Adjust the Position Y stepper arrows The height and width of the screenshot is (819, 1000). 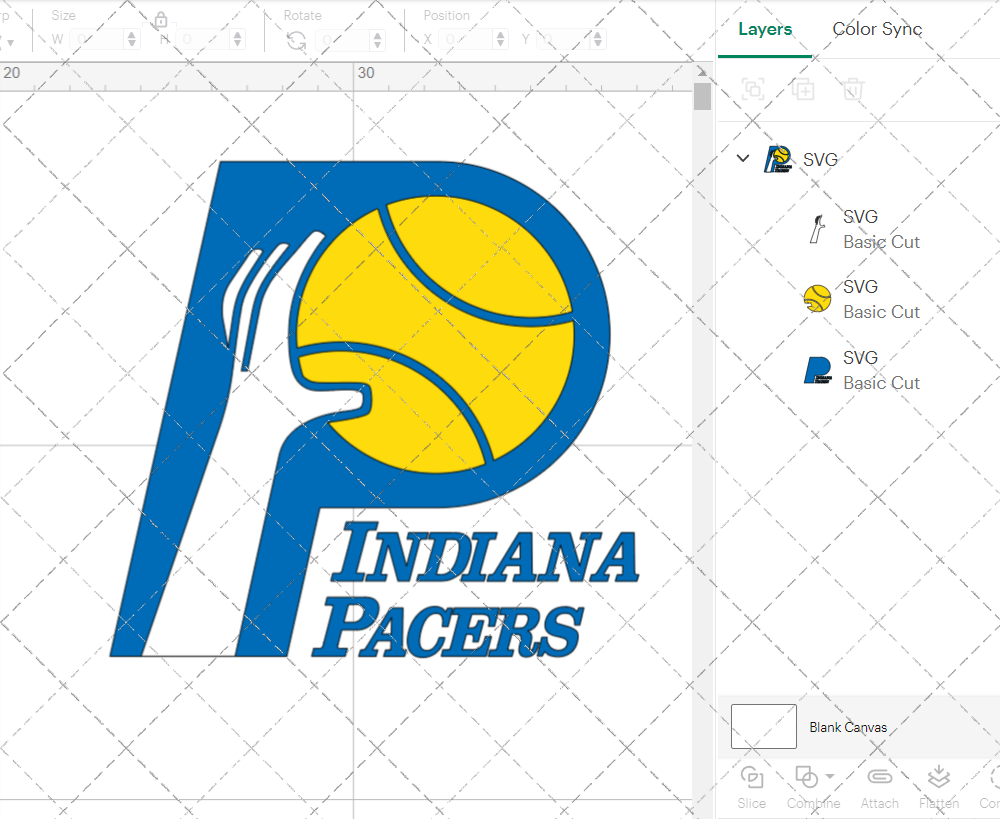(598, 40)
